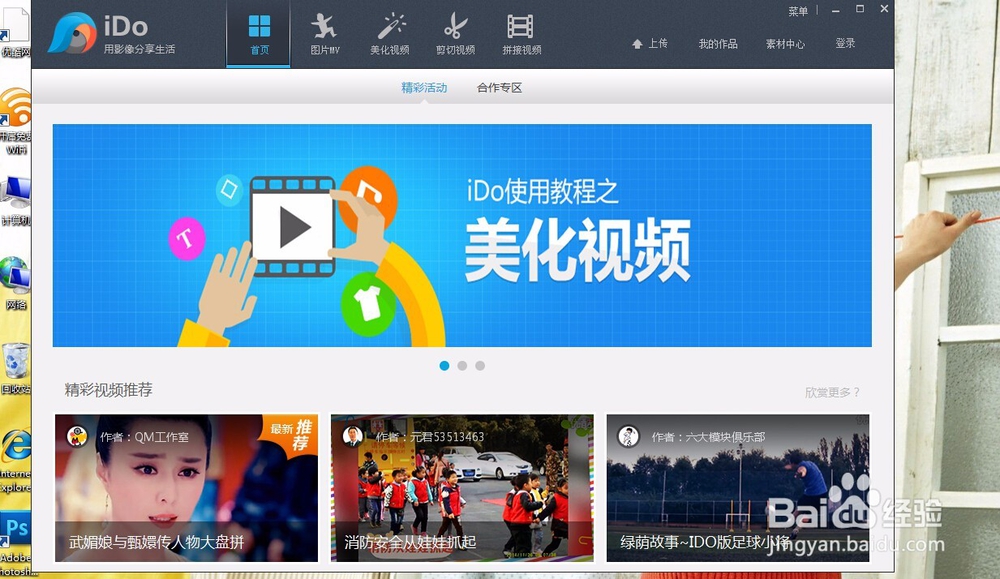Open the 美化视频 magic wand tool
The width and height of the screenshot is (1000, 579).
click(x=390, y=34)
